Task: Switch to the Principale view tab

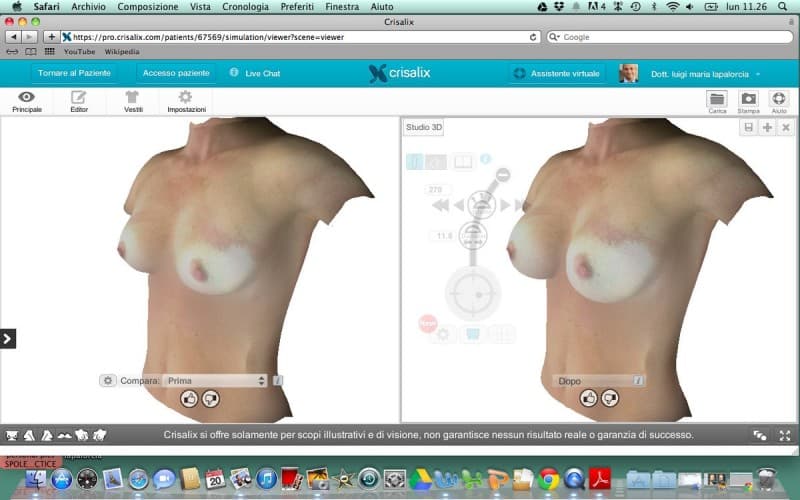Action: [27, 101]
